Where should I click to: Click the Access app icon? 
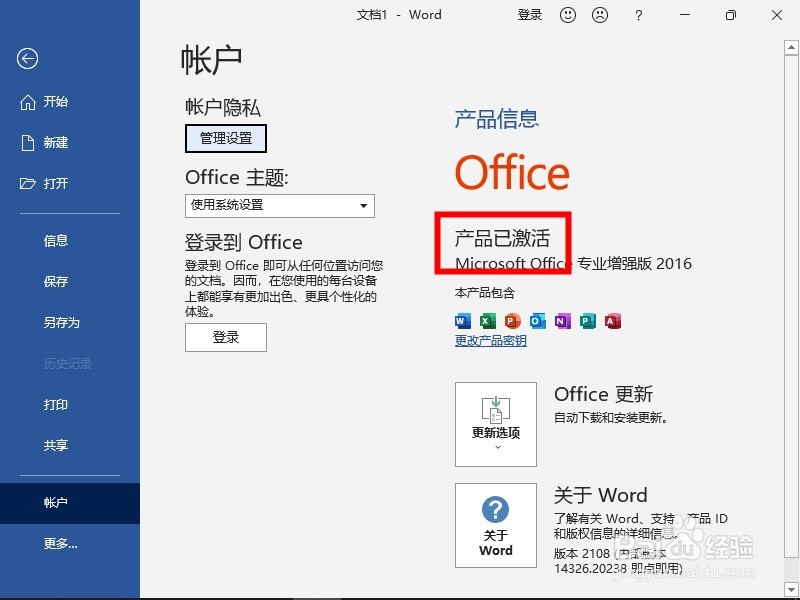coord(613,321)
